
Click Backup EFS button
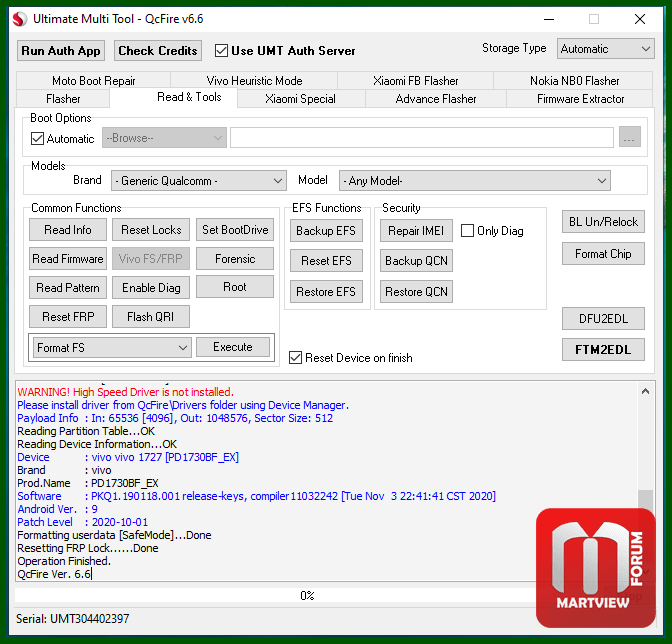click(x=325, y=231)
